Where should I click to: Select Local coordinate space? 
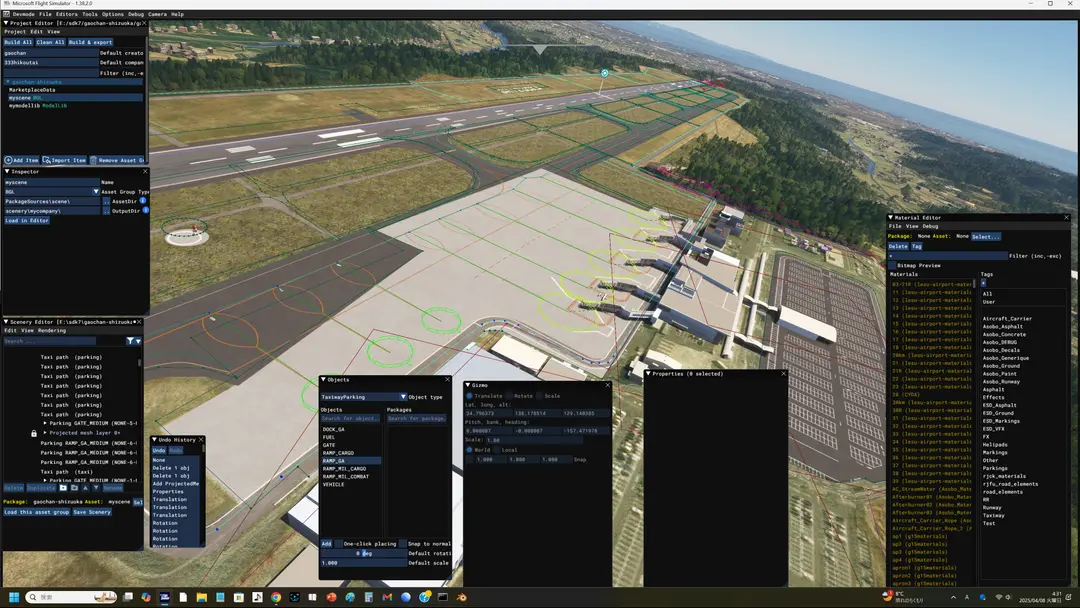pyautogui.click(x=497, y=450)
